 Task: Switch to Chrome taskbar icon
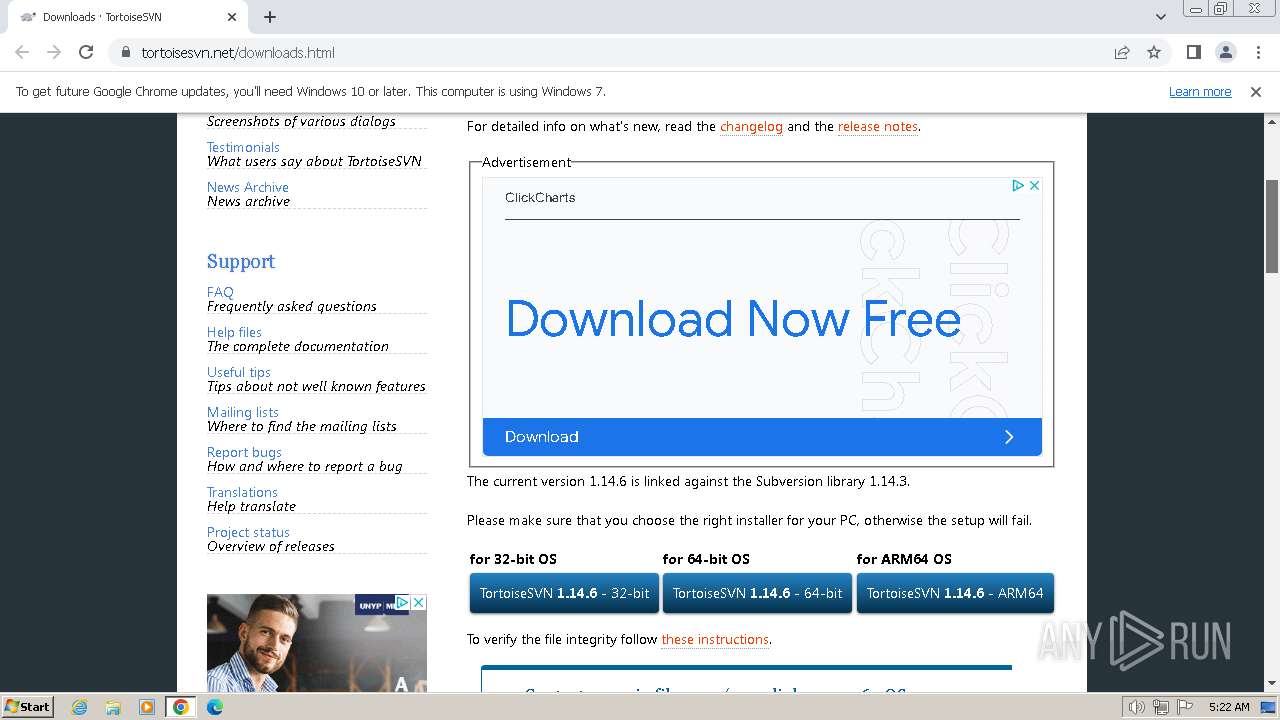tap(181, 707)
